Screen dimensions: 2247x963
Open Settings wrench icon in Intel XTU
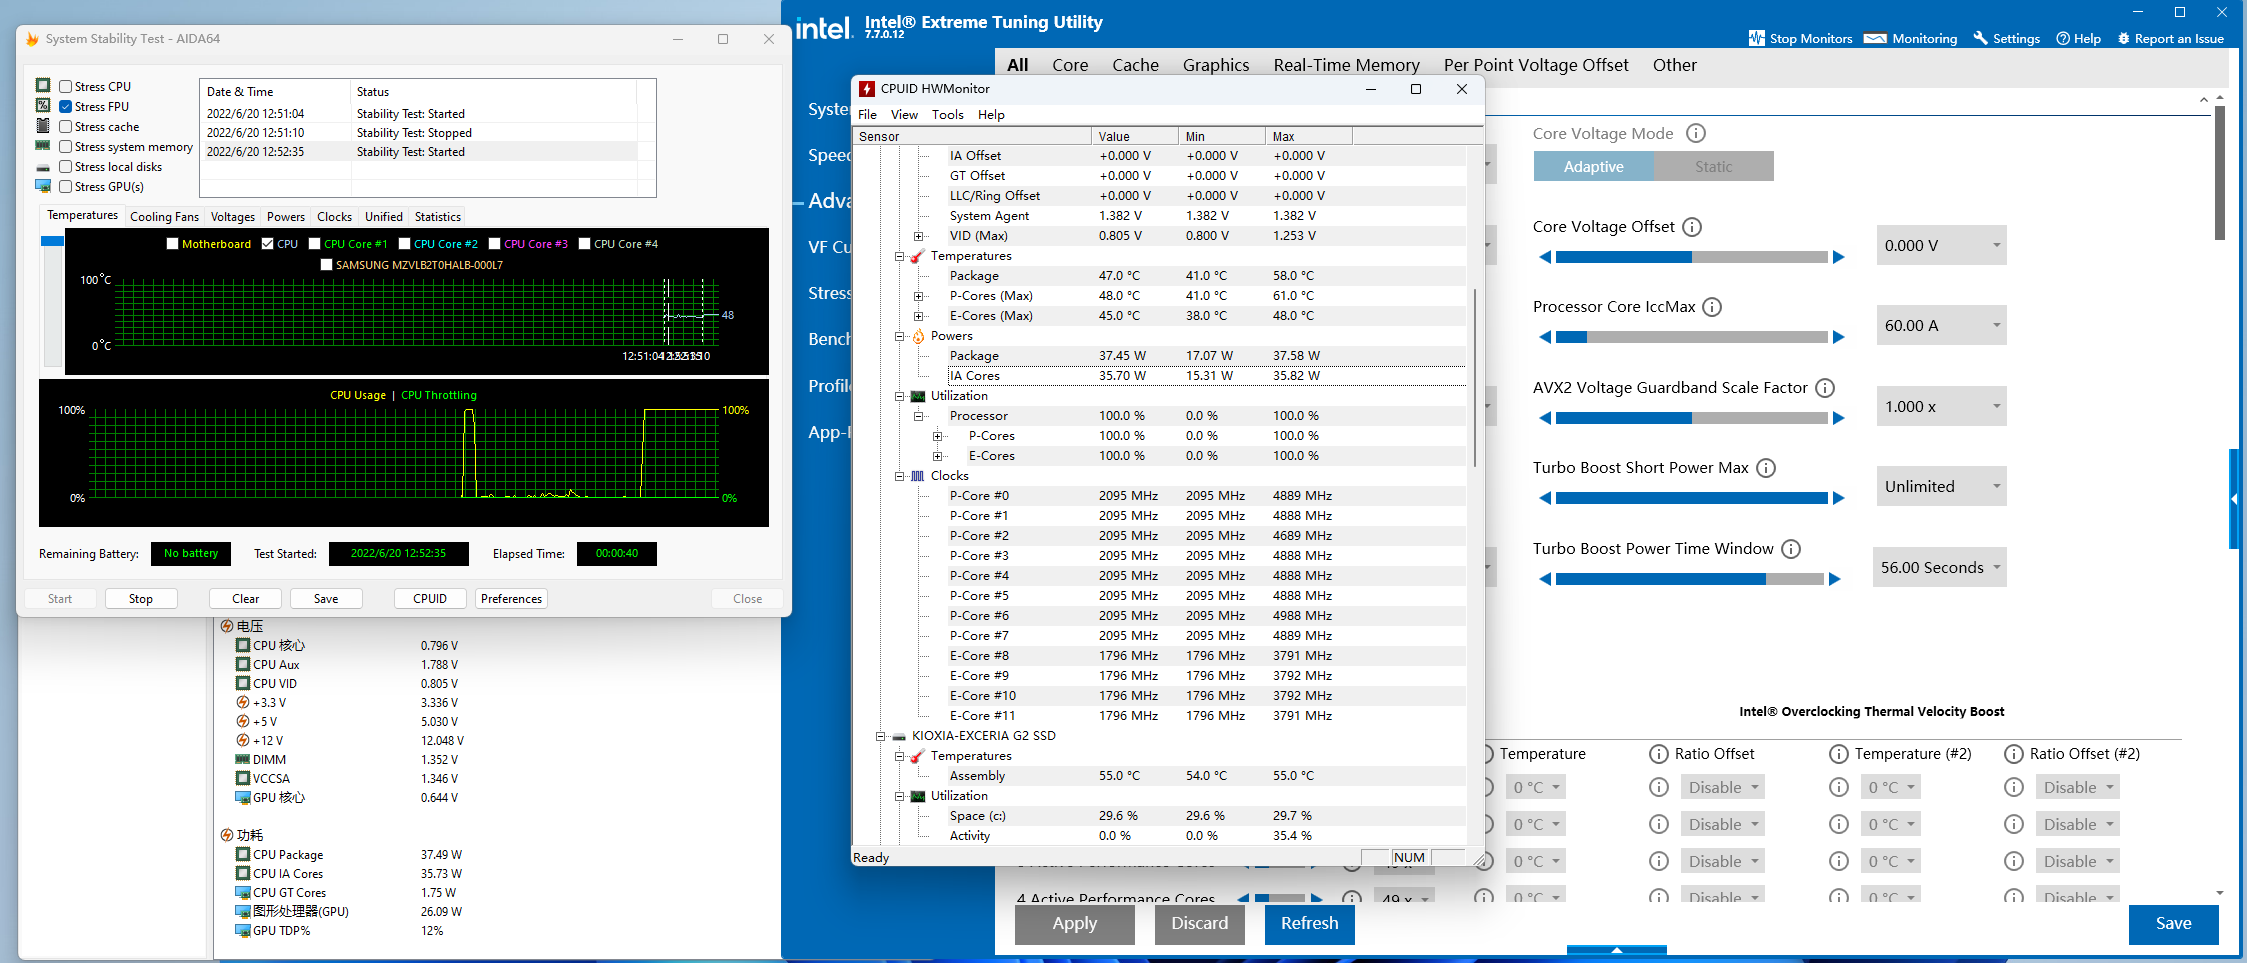[x=1980, y=38]
